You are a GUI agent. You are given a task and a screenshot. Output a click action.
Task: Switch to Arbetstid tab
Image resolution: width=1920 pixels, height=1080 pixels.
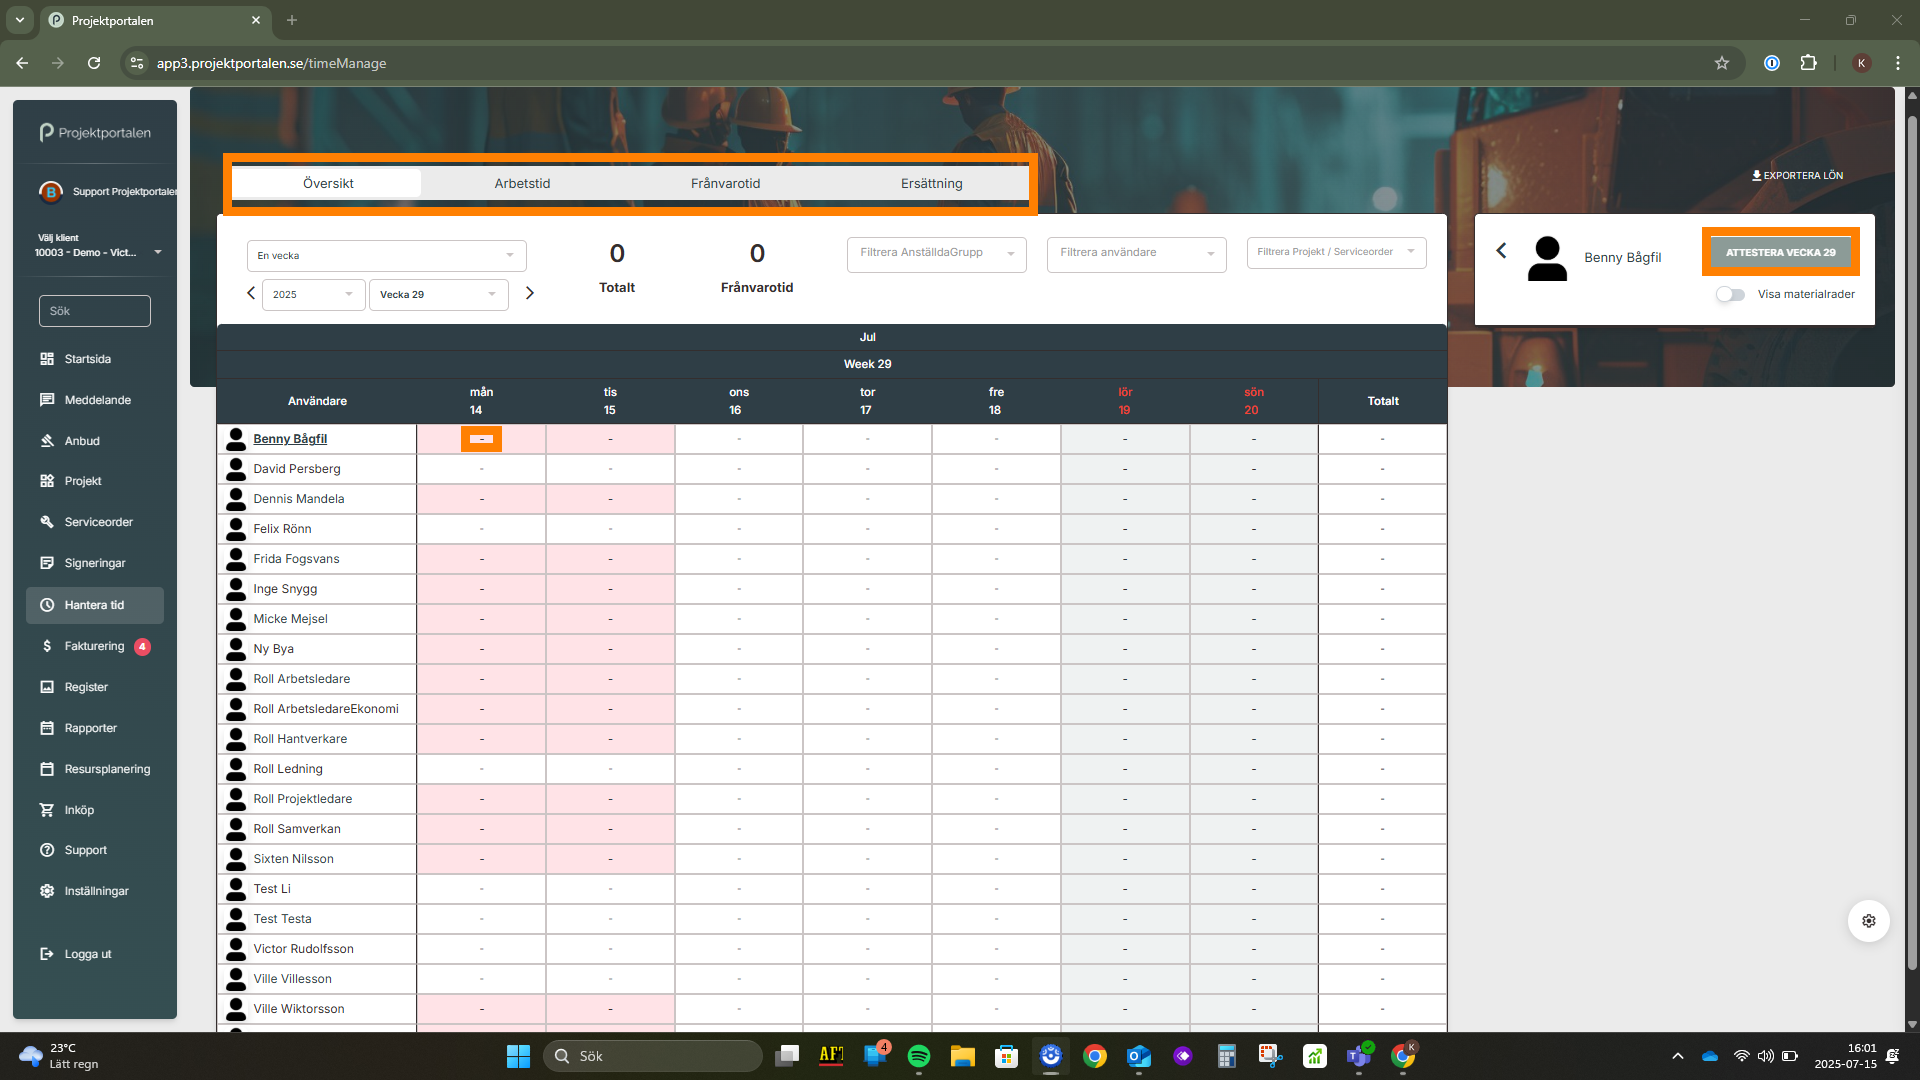522,183
